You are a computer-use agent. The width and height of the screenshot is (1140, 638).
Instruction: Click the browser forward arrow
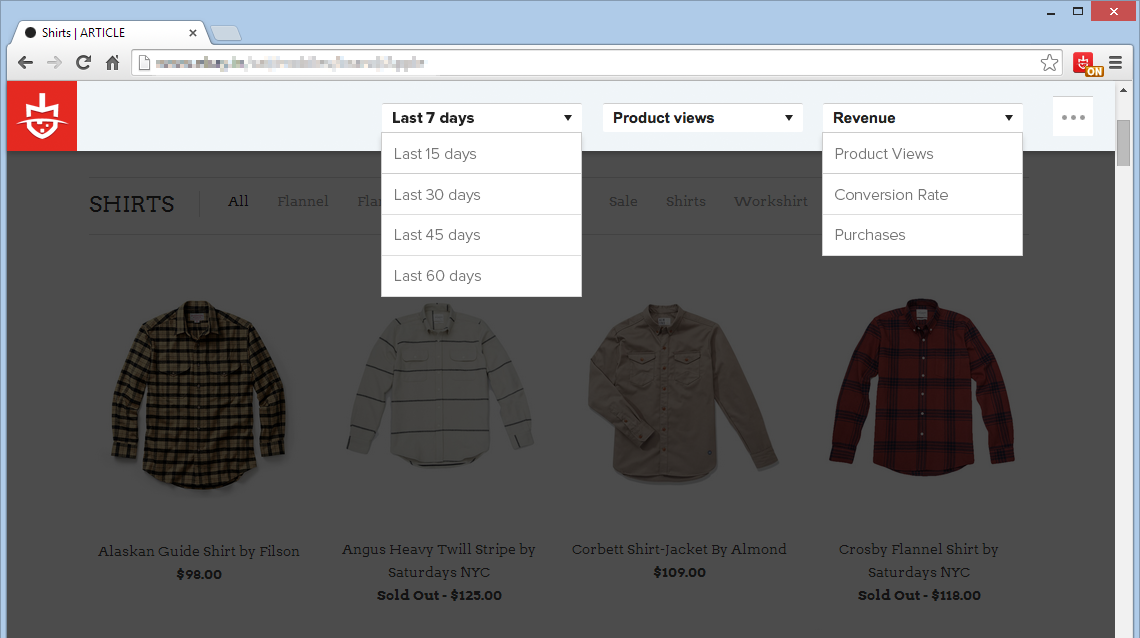(x=55, y=62)
